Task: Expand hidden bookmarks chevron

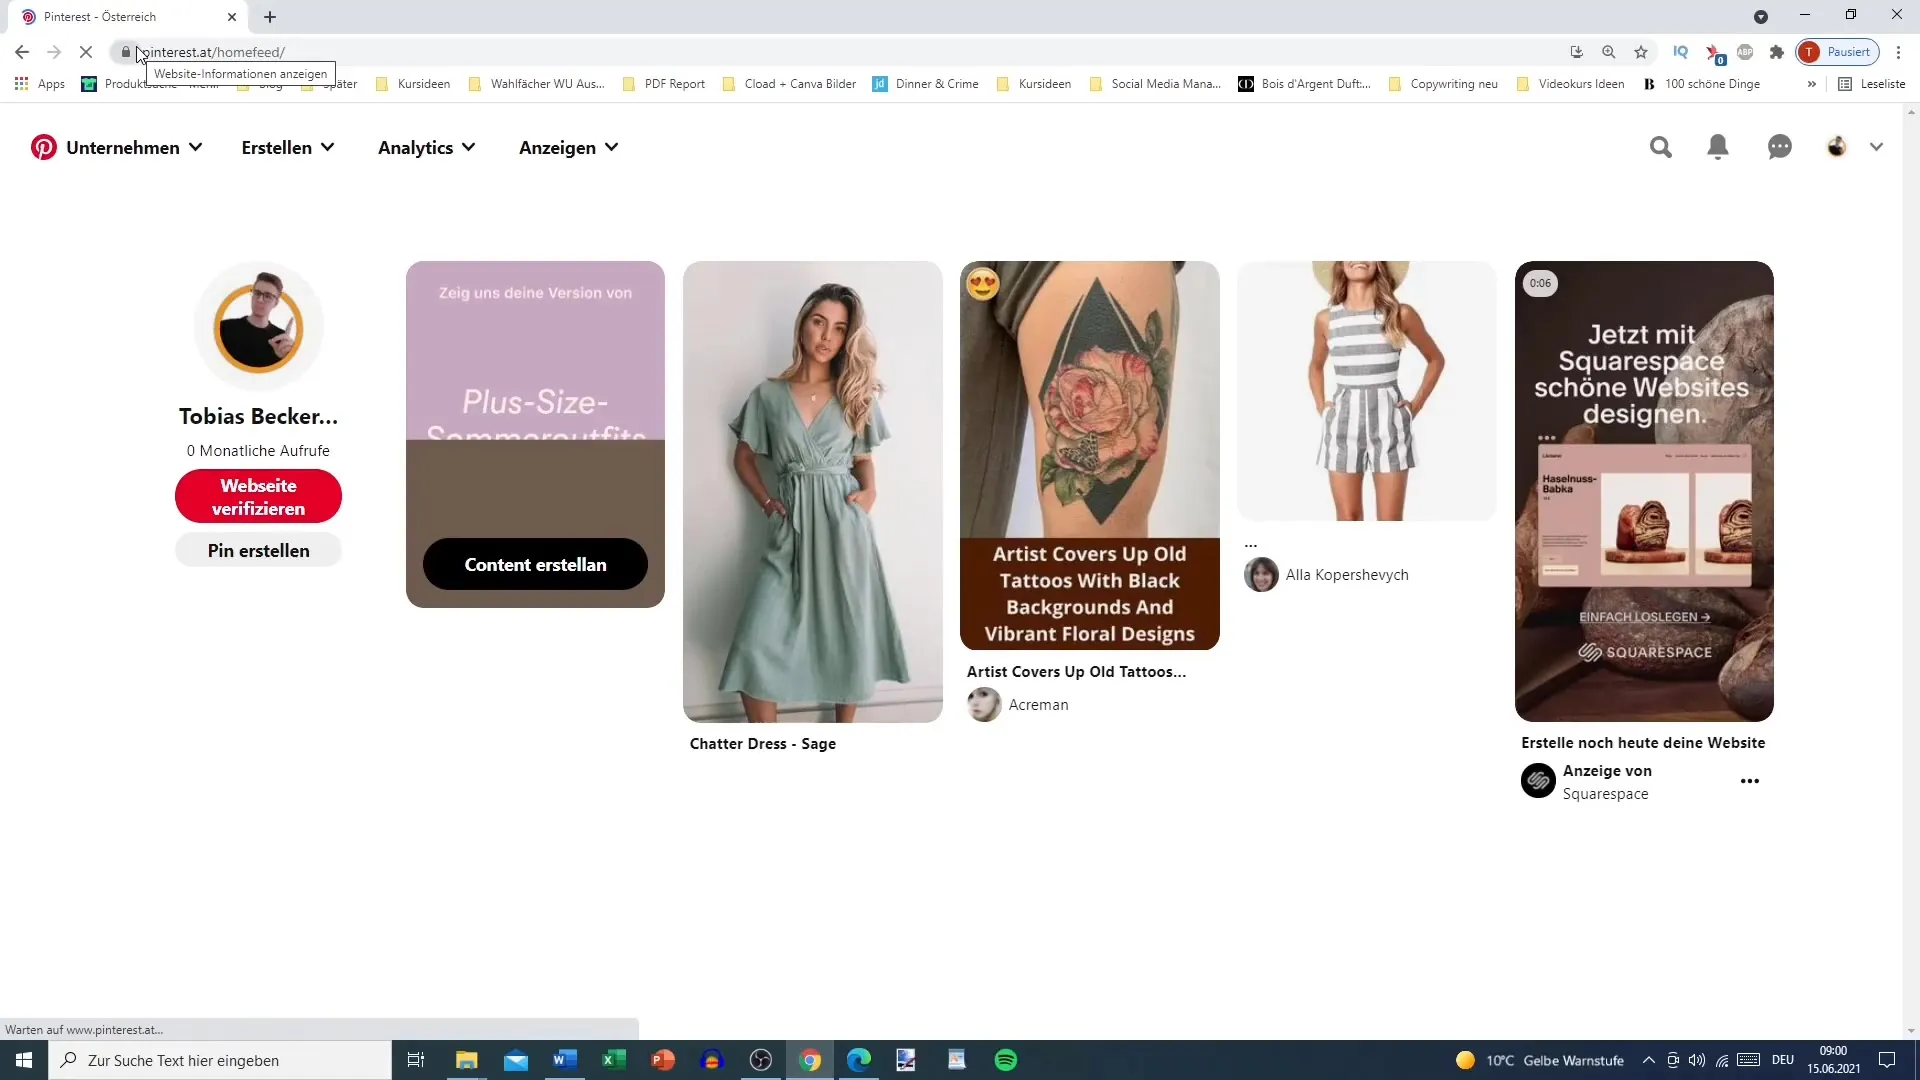Action: pos(1811,84)
